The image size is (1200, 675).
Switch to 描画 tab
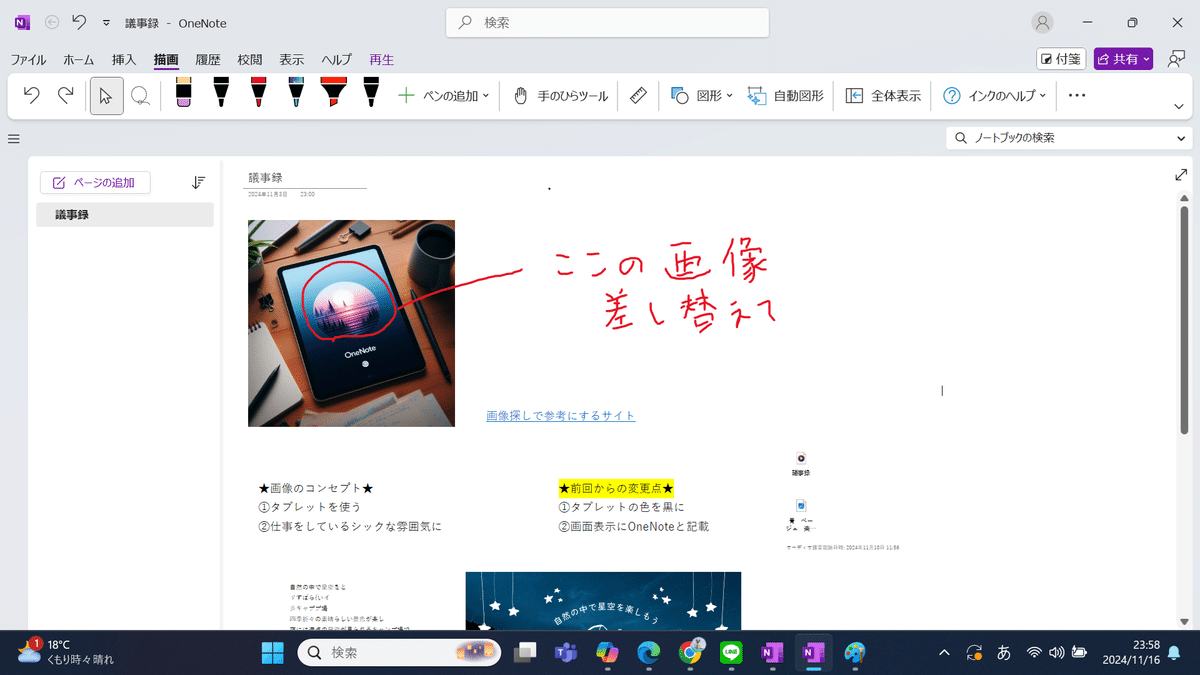pos(166,60)
